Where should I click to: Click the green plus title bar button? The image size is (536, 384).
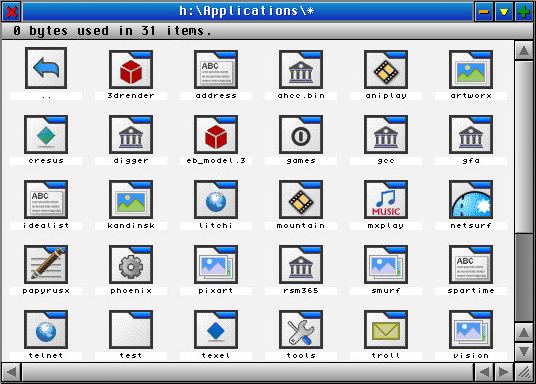pos(523,12)
